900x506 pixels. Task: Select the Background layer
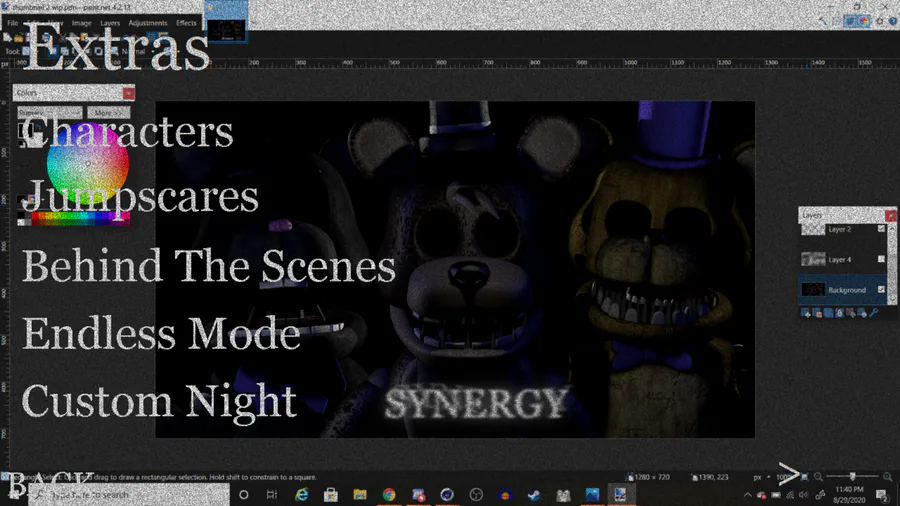[x=843, y=290]
